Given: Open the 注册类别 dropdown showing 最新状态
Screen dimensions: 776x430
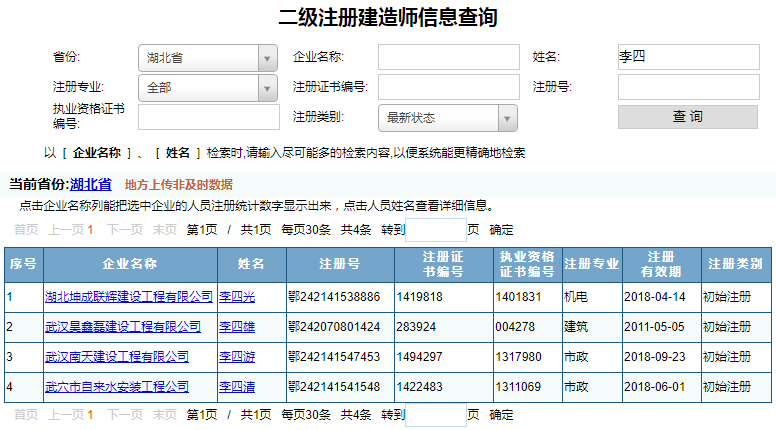Looking at the screenshot, I should (447, 118).
